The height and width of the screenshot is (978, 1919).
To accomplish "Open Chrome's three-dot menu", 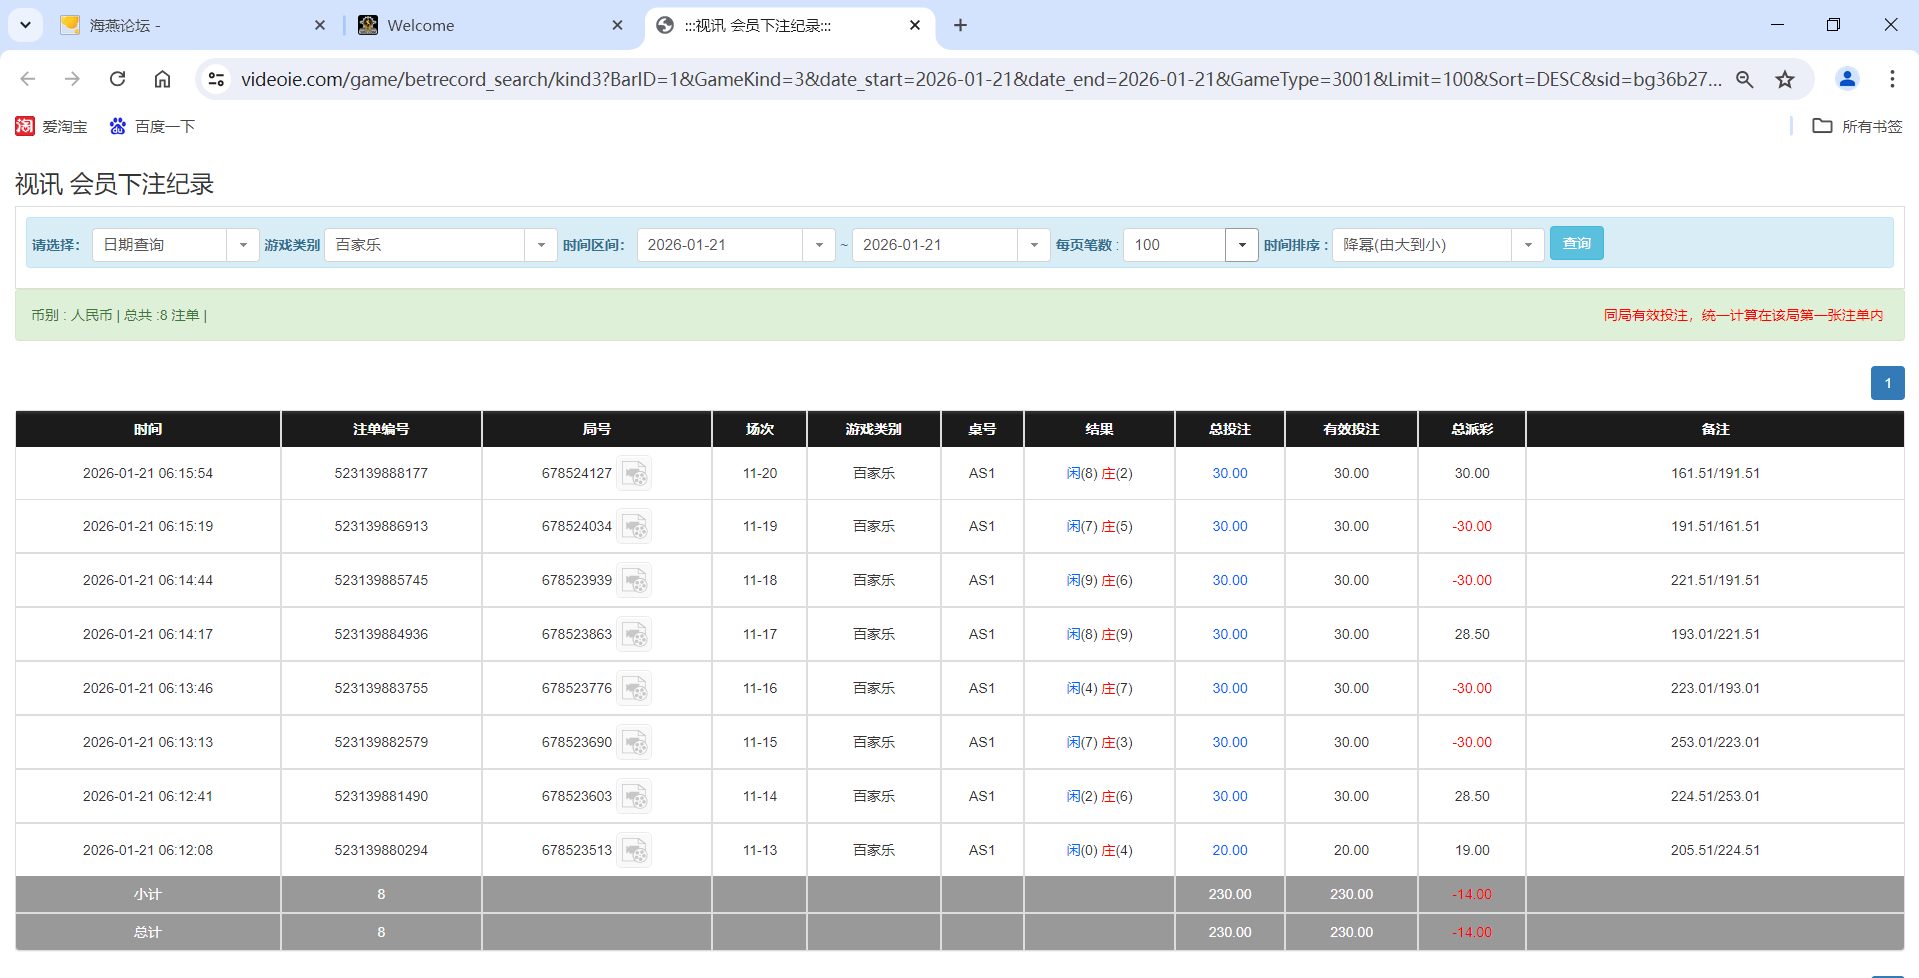I will point(1893,79).
